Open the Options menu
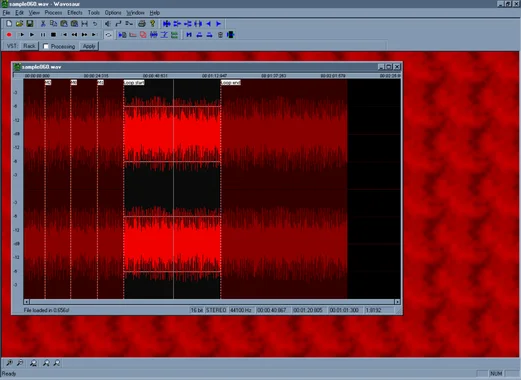Viewport: 521px width, 380px height. pyautogui.click(x=113, y=13)
